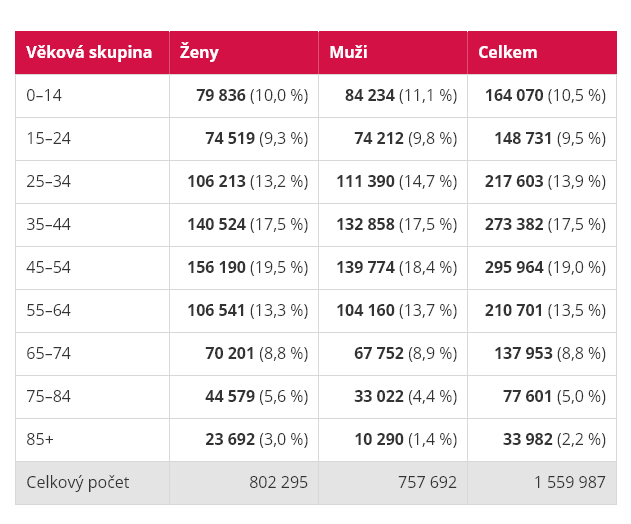
Task: Select the 15–24 age group label
Action: point(49,139)
